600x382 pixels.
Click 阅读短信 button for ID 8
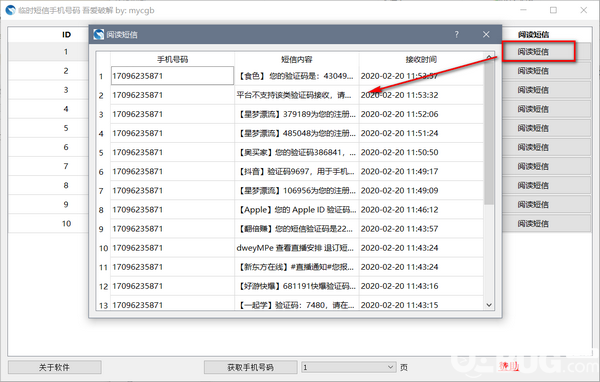(x=546, y=186)
